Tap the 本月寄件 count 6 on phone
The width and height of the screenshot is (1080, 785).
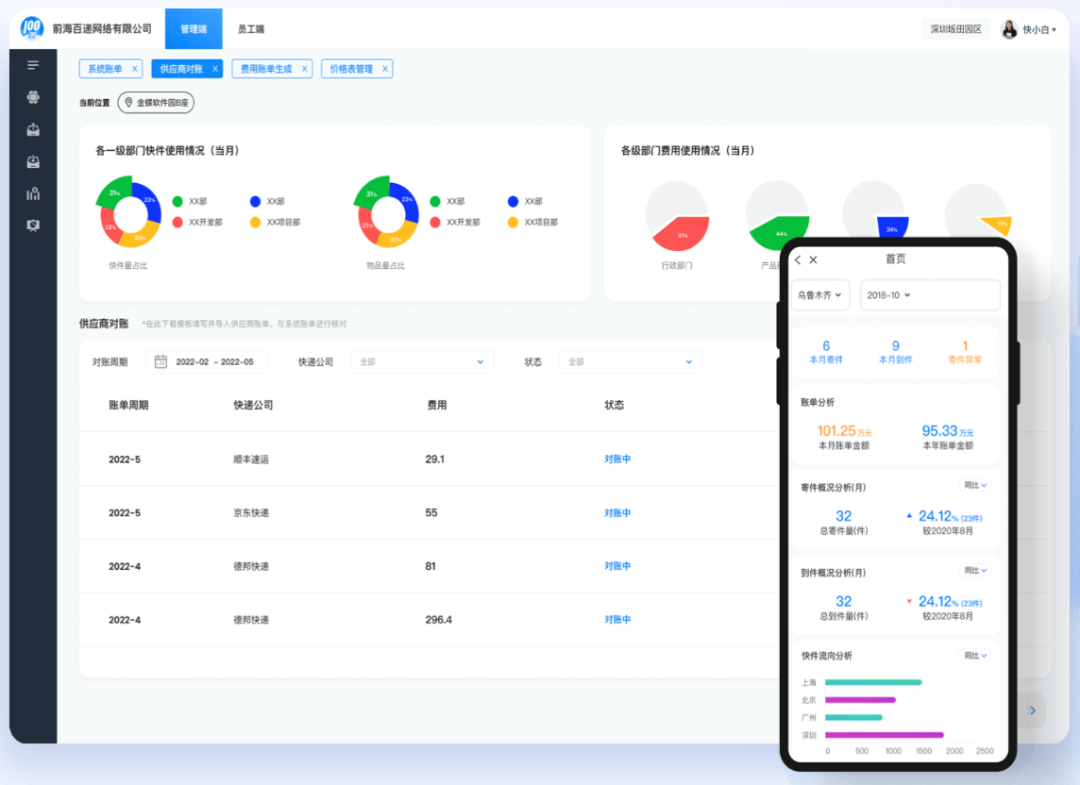(x=826, y=352)
